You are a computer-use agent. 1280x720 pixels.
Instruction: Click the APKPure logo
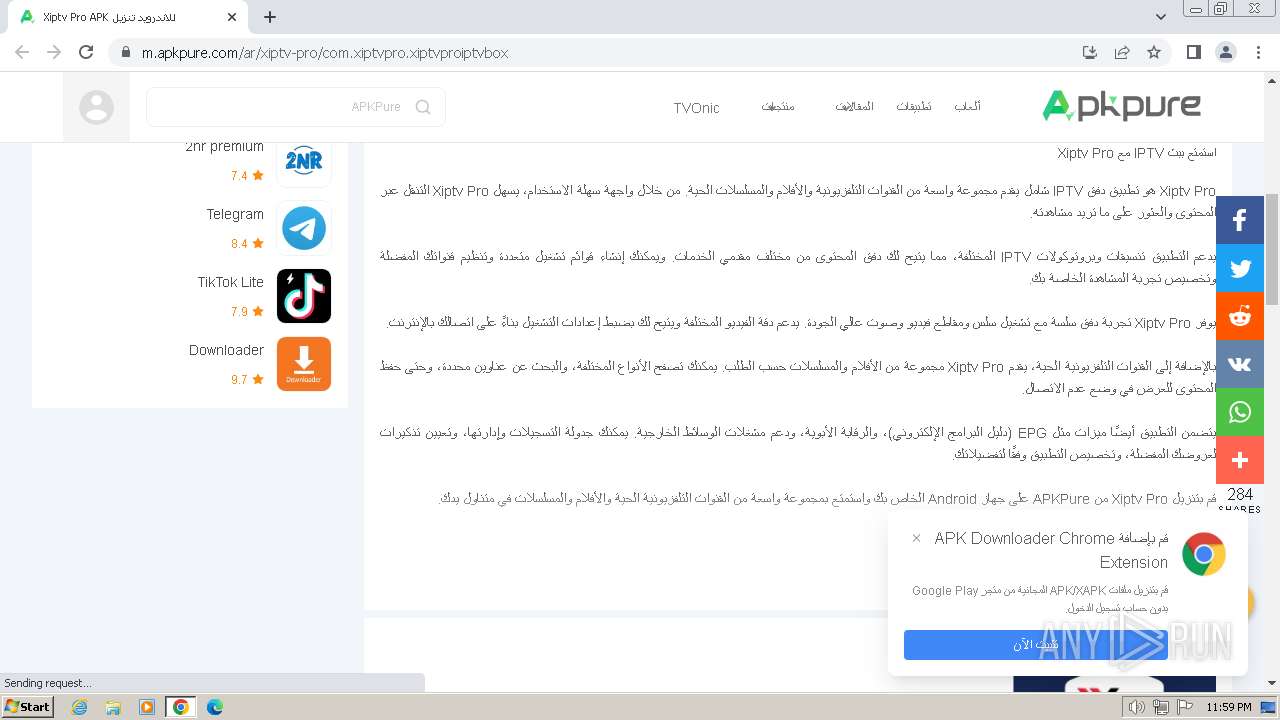(1121, 106)
